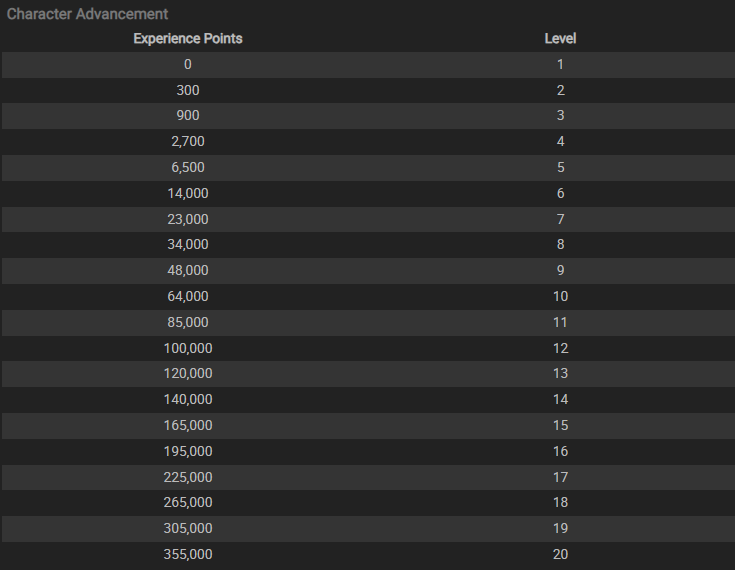Click the Experience Points column header
This screenshot has width=735, height=570.
[188, 39]
